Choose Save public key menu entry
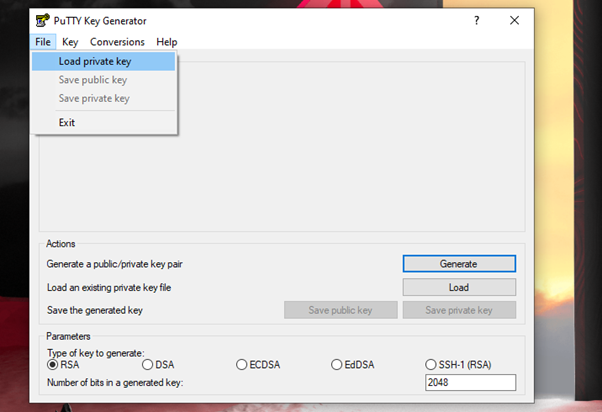Screen dimensions: 602x412 [103, 80]
